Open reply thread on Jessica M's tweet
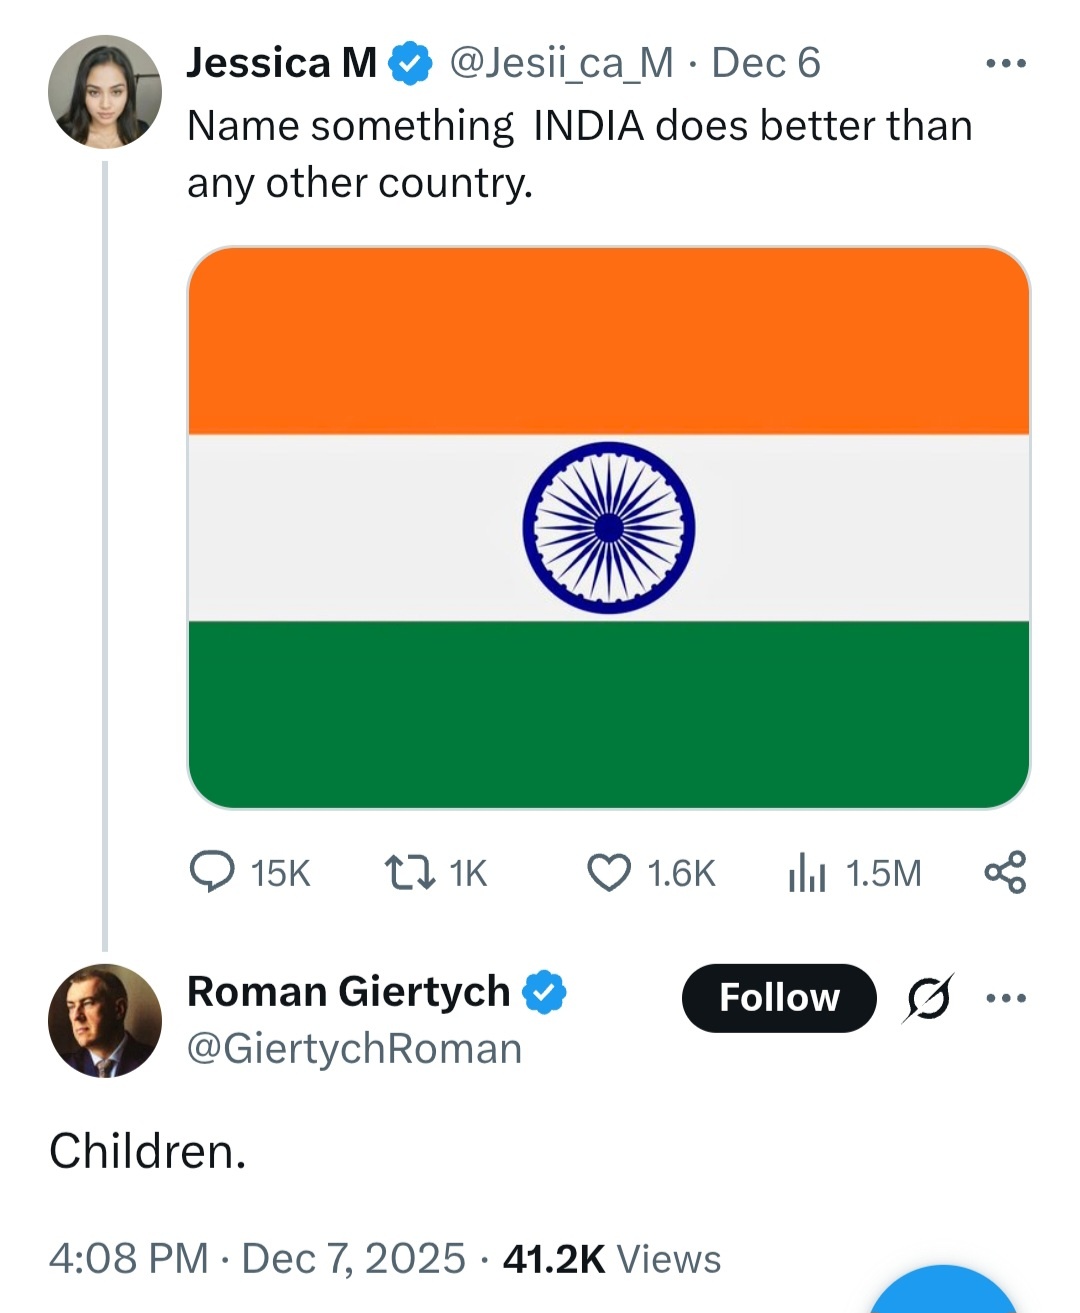 coord(212,872)
